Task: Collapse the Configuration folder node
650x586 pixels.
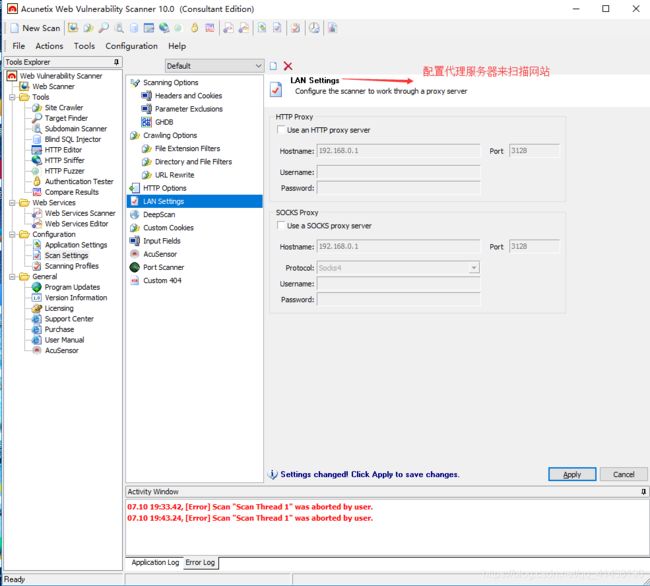Action: pyautogui.click(x=12, y=234)
